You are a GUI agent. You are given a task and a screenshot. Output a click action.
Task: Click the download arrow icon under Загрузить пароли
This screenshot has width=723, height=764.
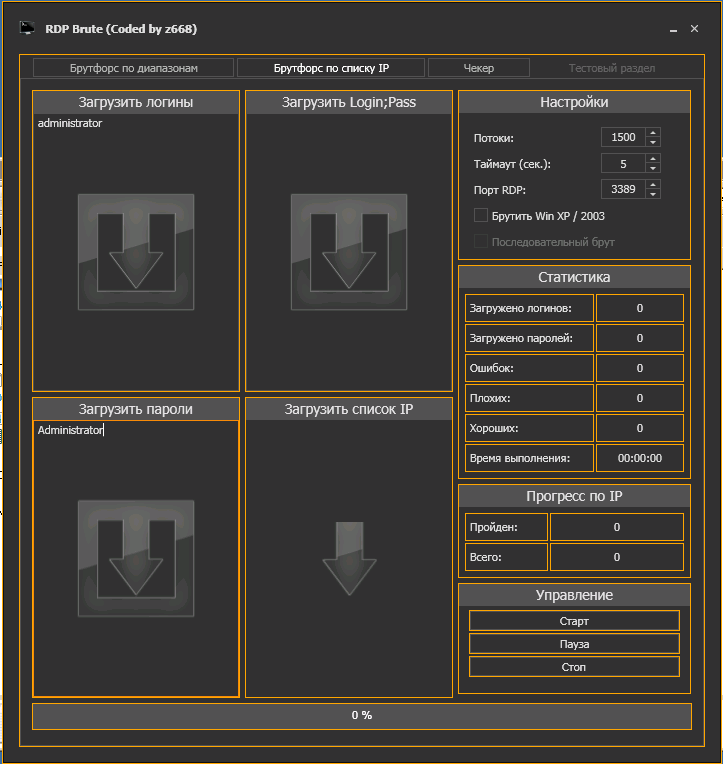coord(136,558)
